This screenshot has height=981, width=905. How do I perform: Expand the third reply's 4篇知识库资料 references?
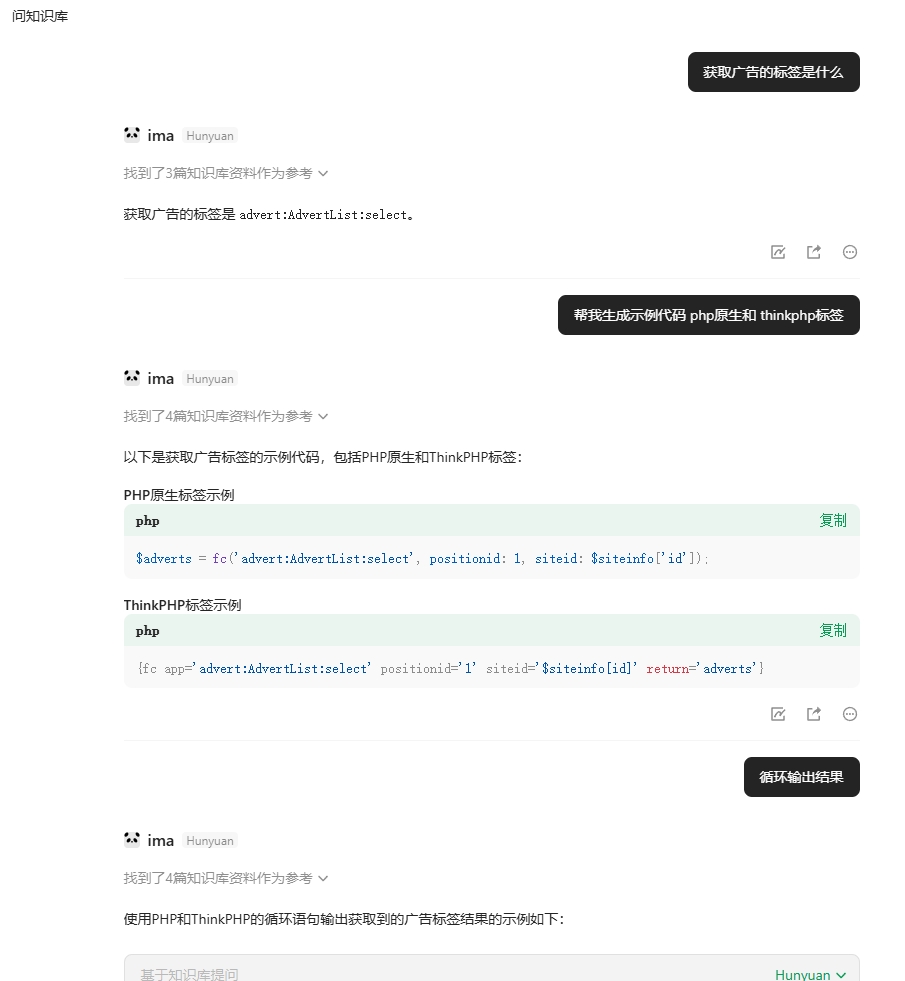pyautogui.click(x=226, y=878)
